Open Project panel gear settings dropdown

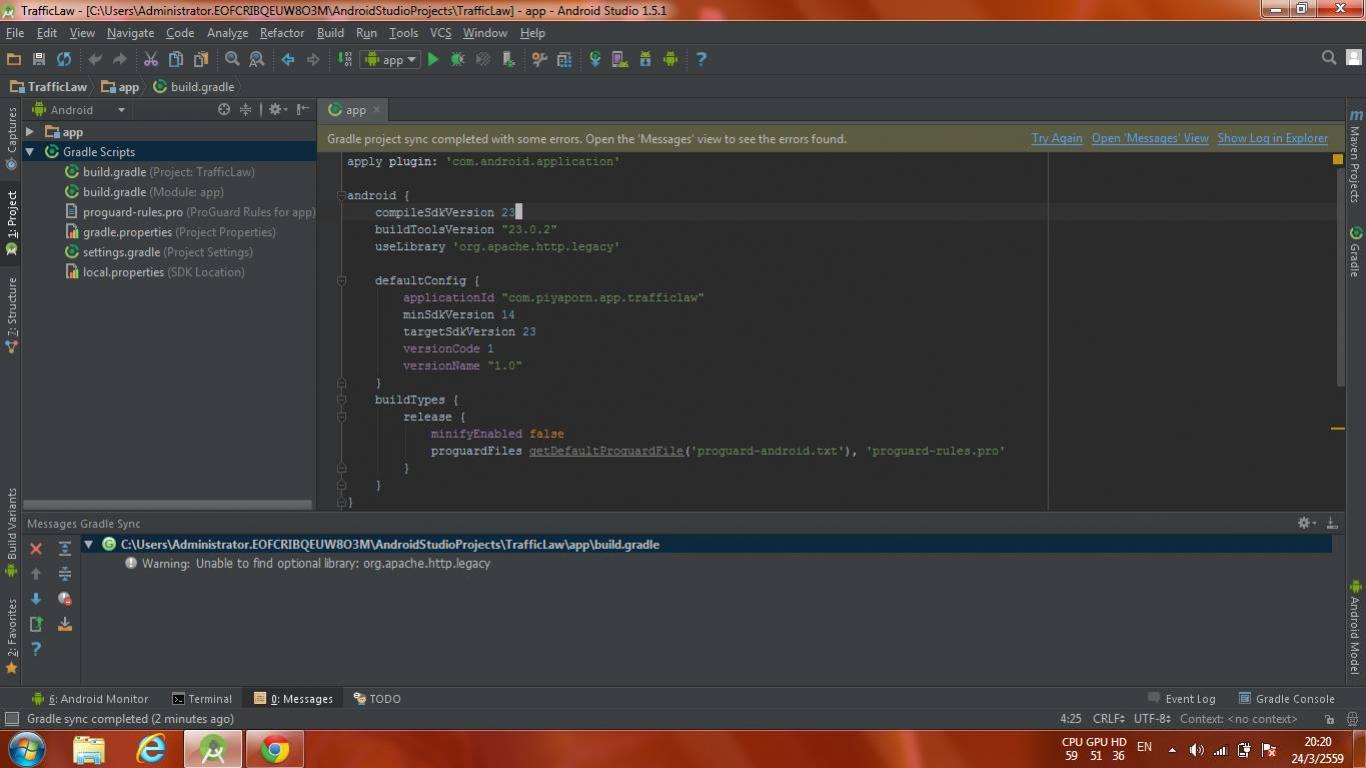(x=277, y=110)
